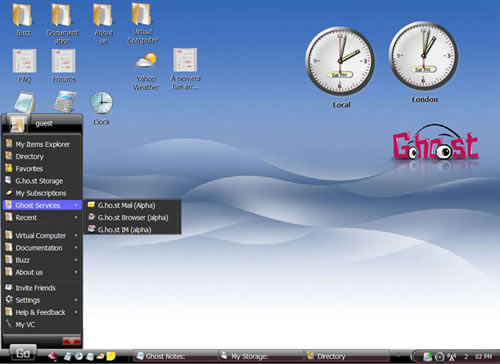Click the London analog clock widget
This screenshot has width=500, height=364.
coord(423,56)
